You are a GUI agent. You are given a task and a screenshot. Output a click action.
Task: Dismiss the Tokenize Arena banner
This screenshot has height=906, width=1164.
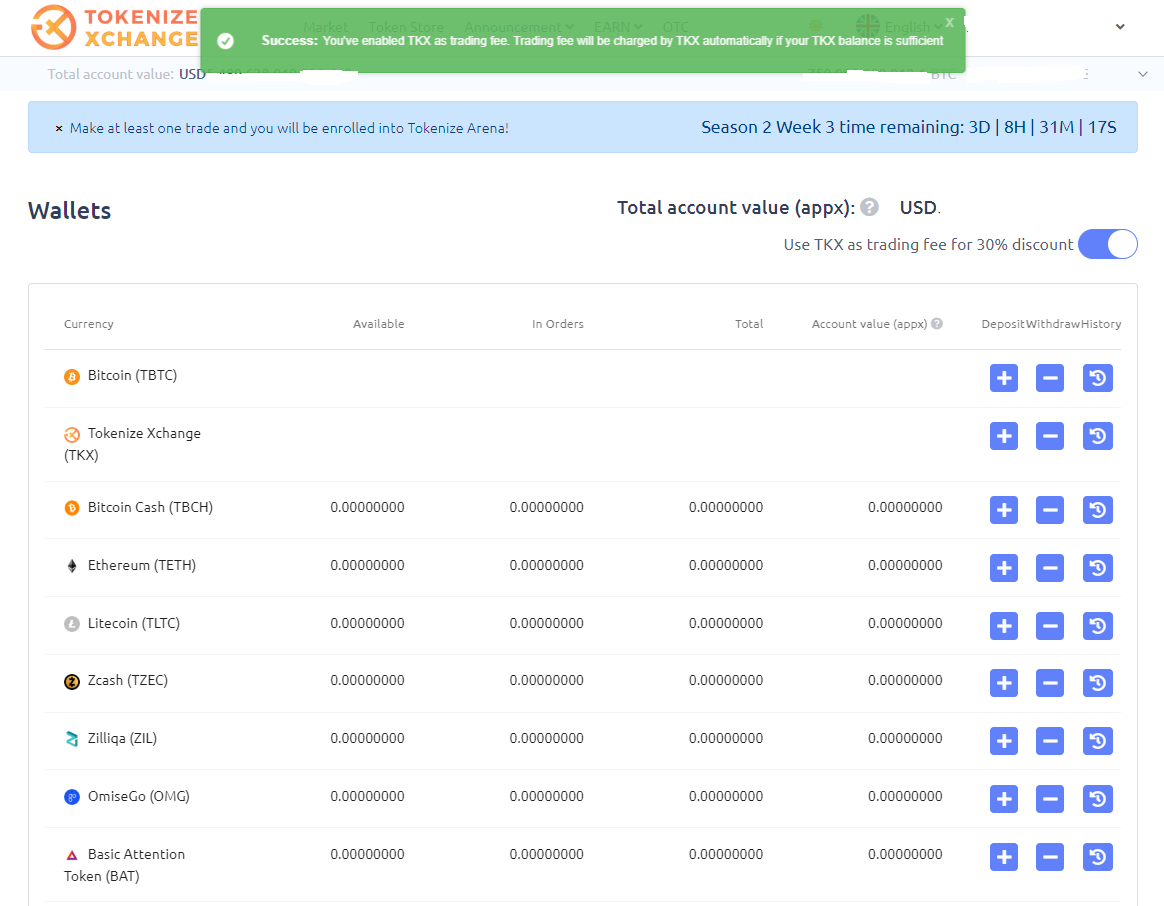click(x=59, y=128)
